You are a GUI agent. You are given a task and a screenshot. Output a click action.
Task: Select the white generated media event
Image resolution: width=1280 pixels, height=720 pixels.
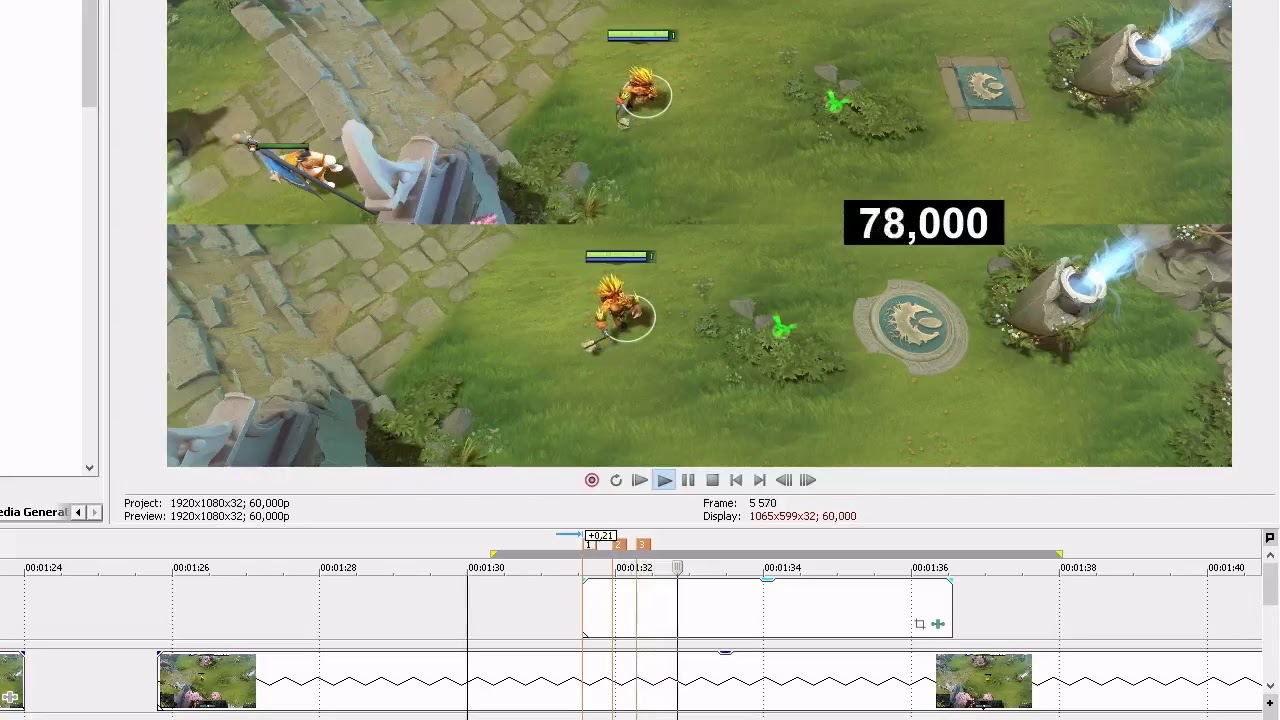pyautogui.click(x=767, y=608)
